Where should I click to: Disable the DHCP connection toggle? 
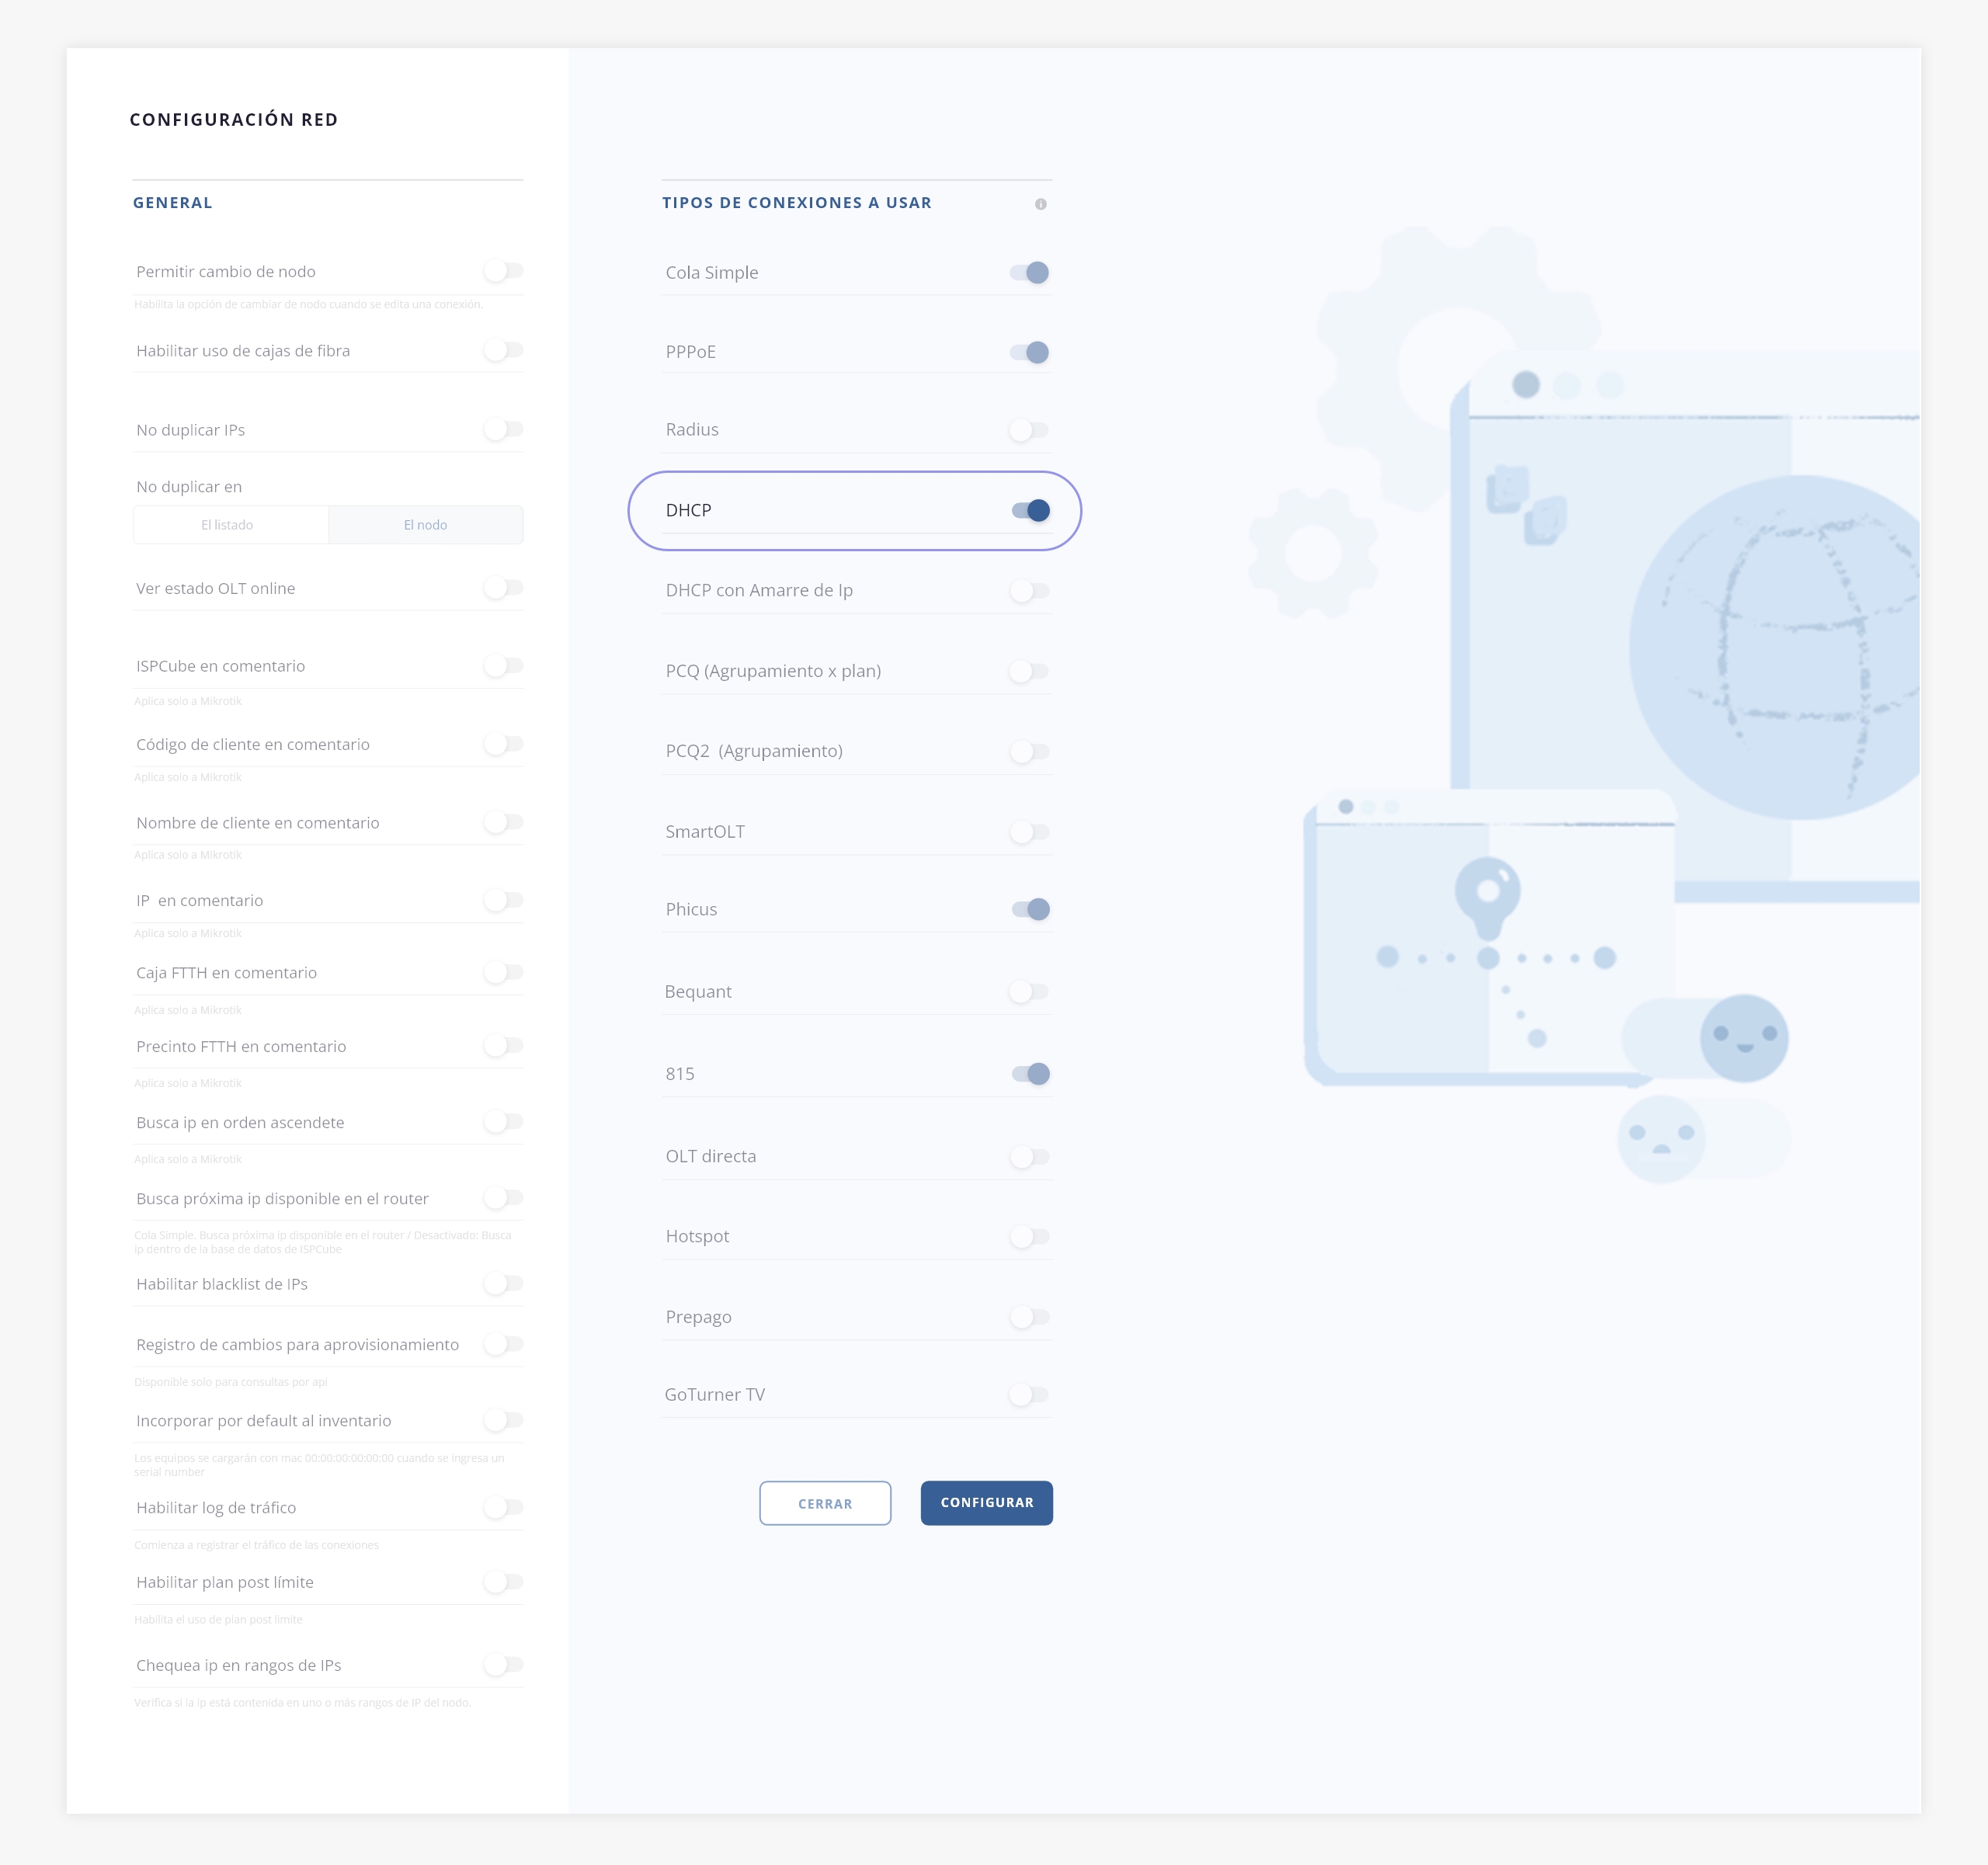(x=1030, y=511)
